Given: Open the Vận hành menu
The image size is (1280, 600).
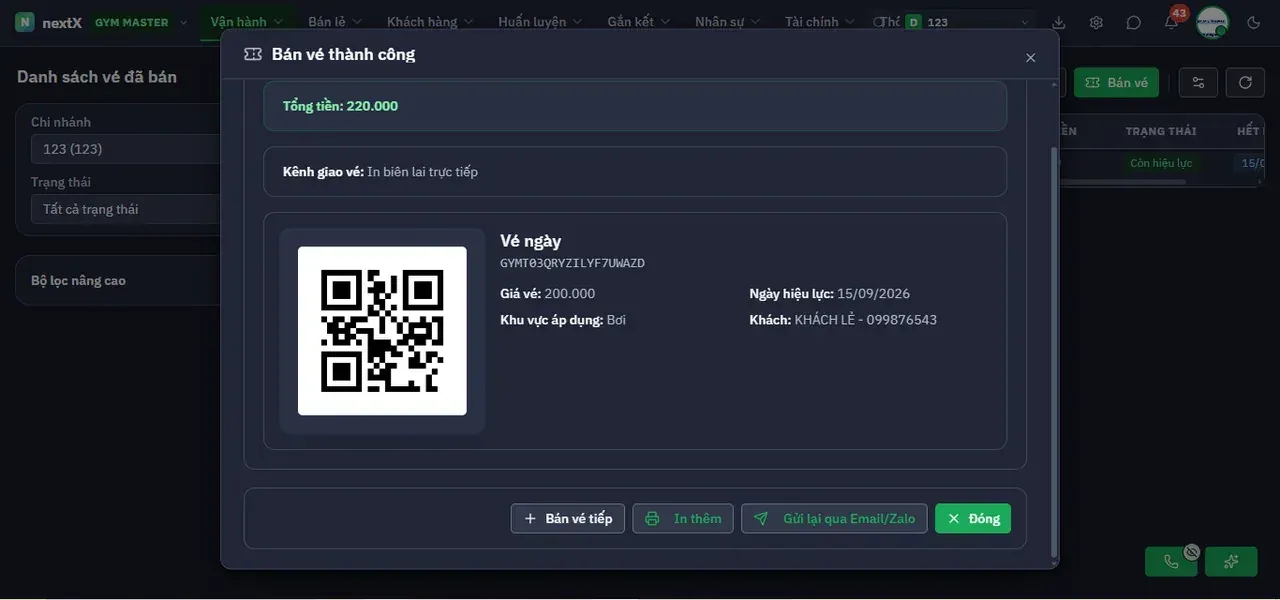Looking at the screenshot, I should [246, 22].
